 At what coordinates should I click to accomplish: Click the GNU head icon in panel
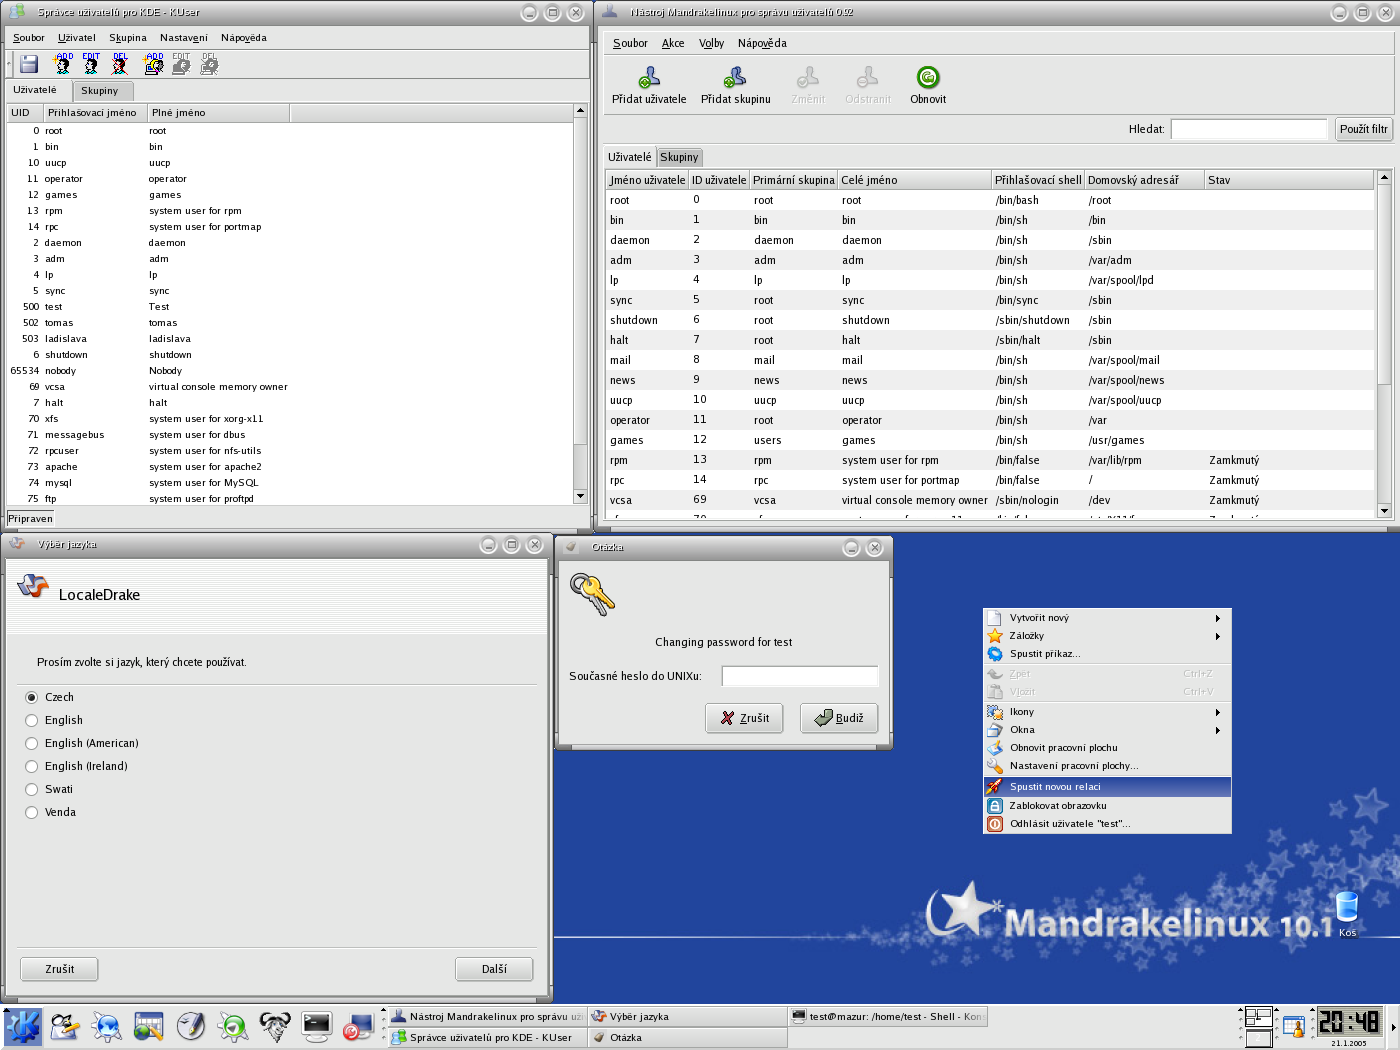[275, 1027]
